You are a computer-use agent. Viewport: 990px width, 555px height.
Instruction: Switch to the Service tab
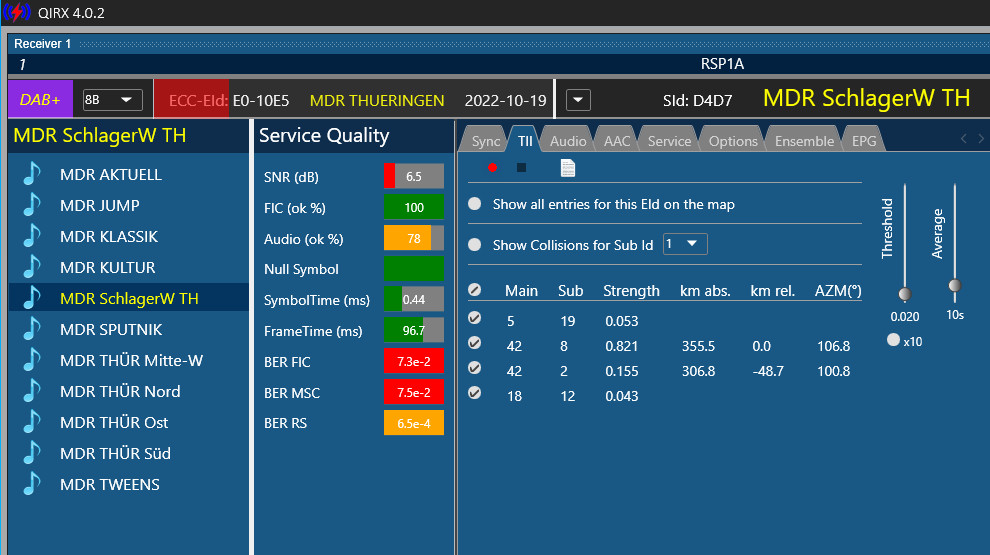tap(669, 141)
